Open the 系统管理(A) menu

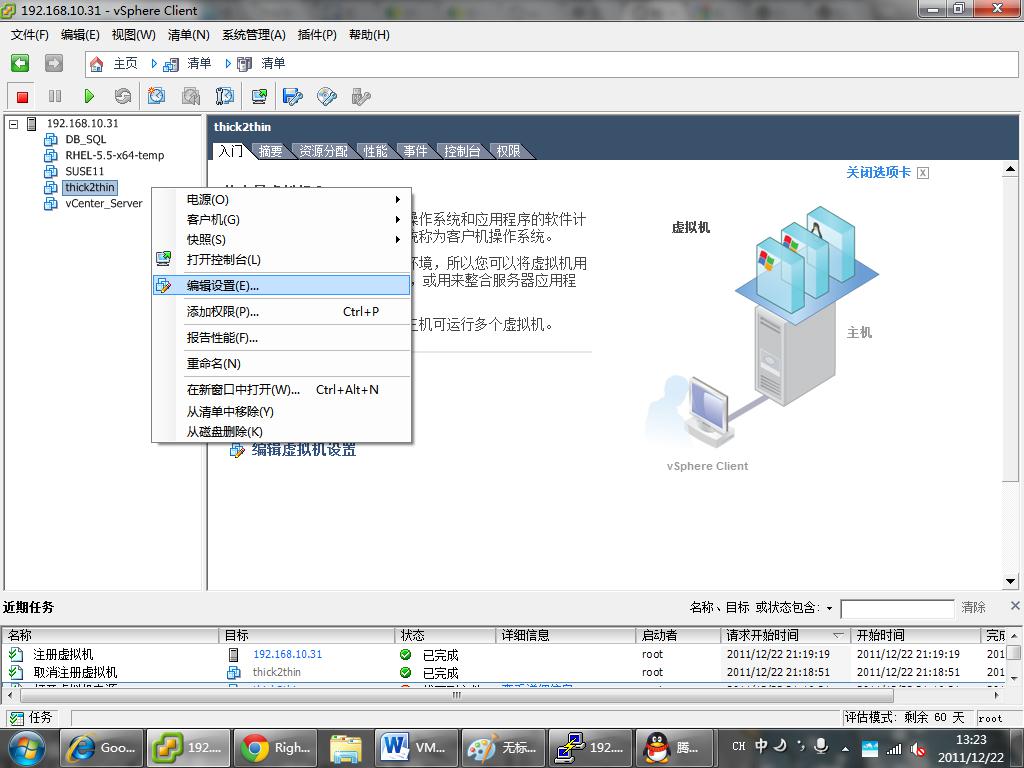(x=253, y=35)
